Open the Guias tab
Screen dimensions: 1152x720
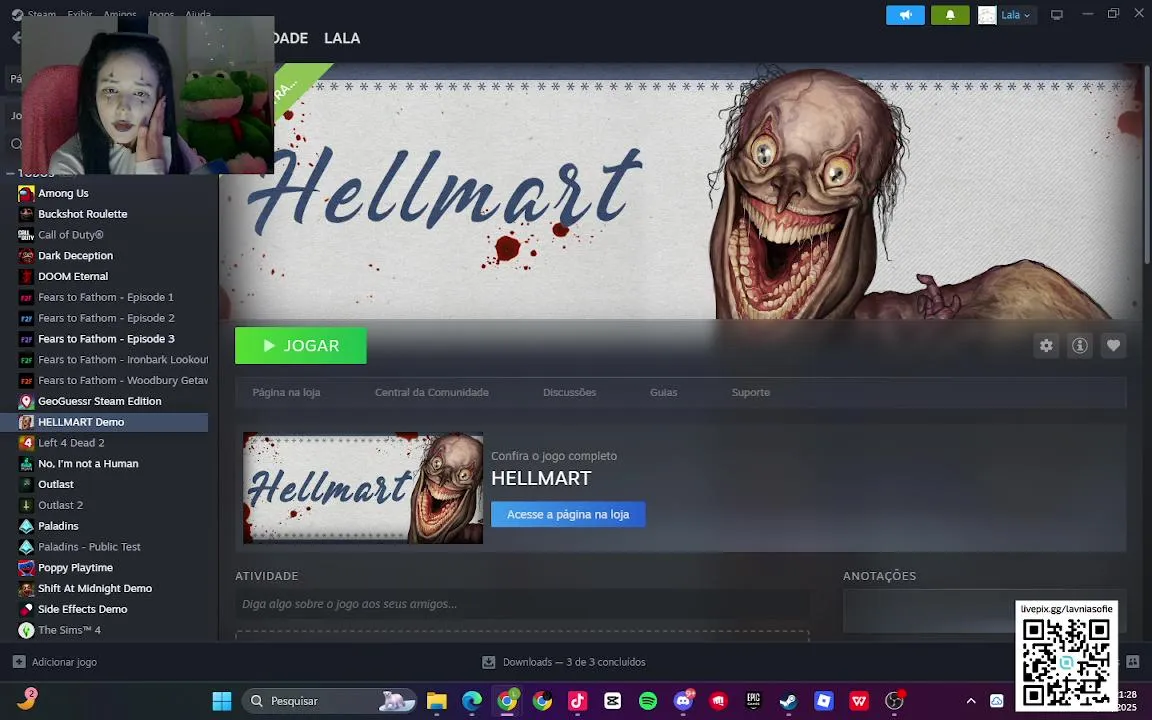tap(663, 392)
